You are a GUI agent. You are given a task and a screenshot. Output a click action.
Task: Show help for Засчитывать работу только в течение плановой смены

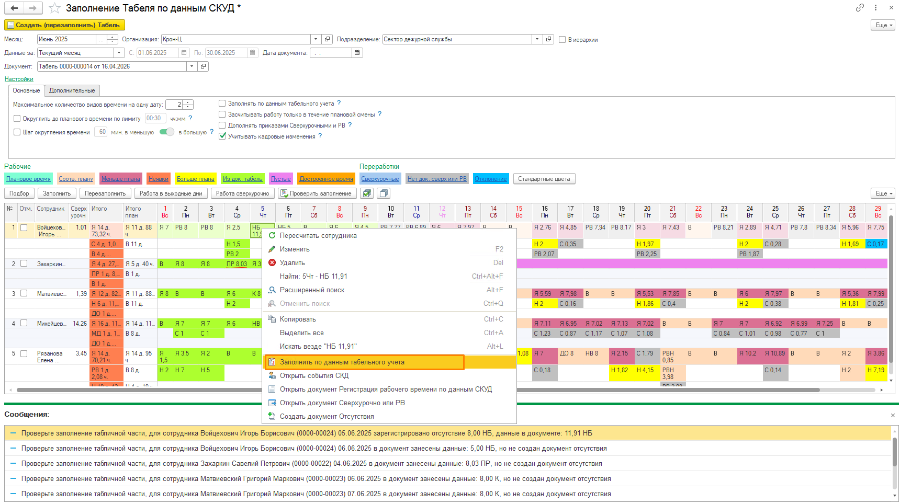[379, 114]
